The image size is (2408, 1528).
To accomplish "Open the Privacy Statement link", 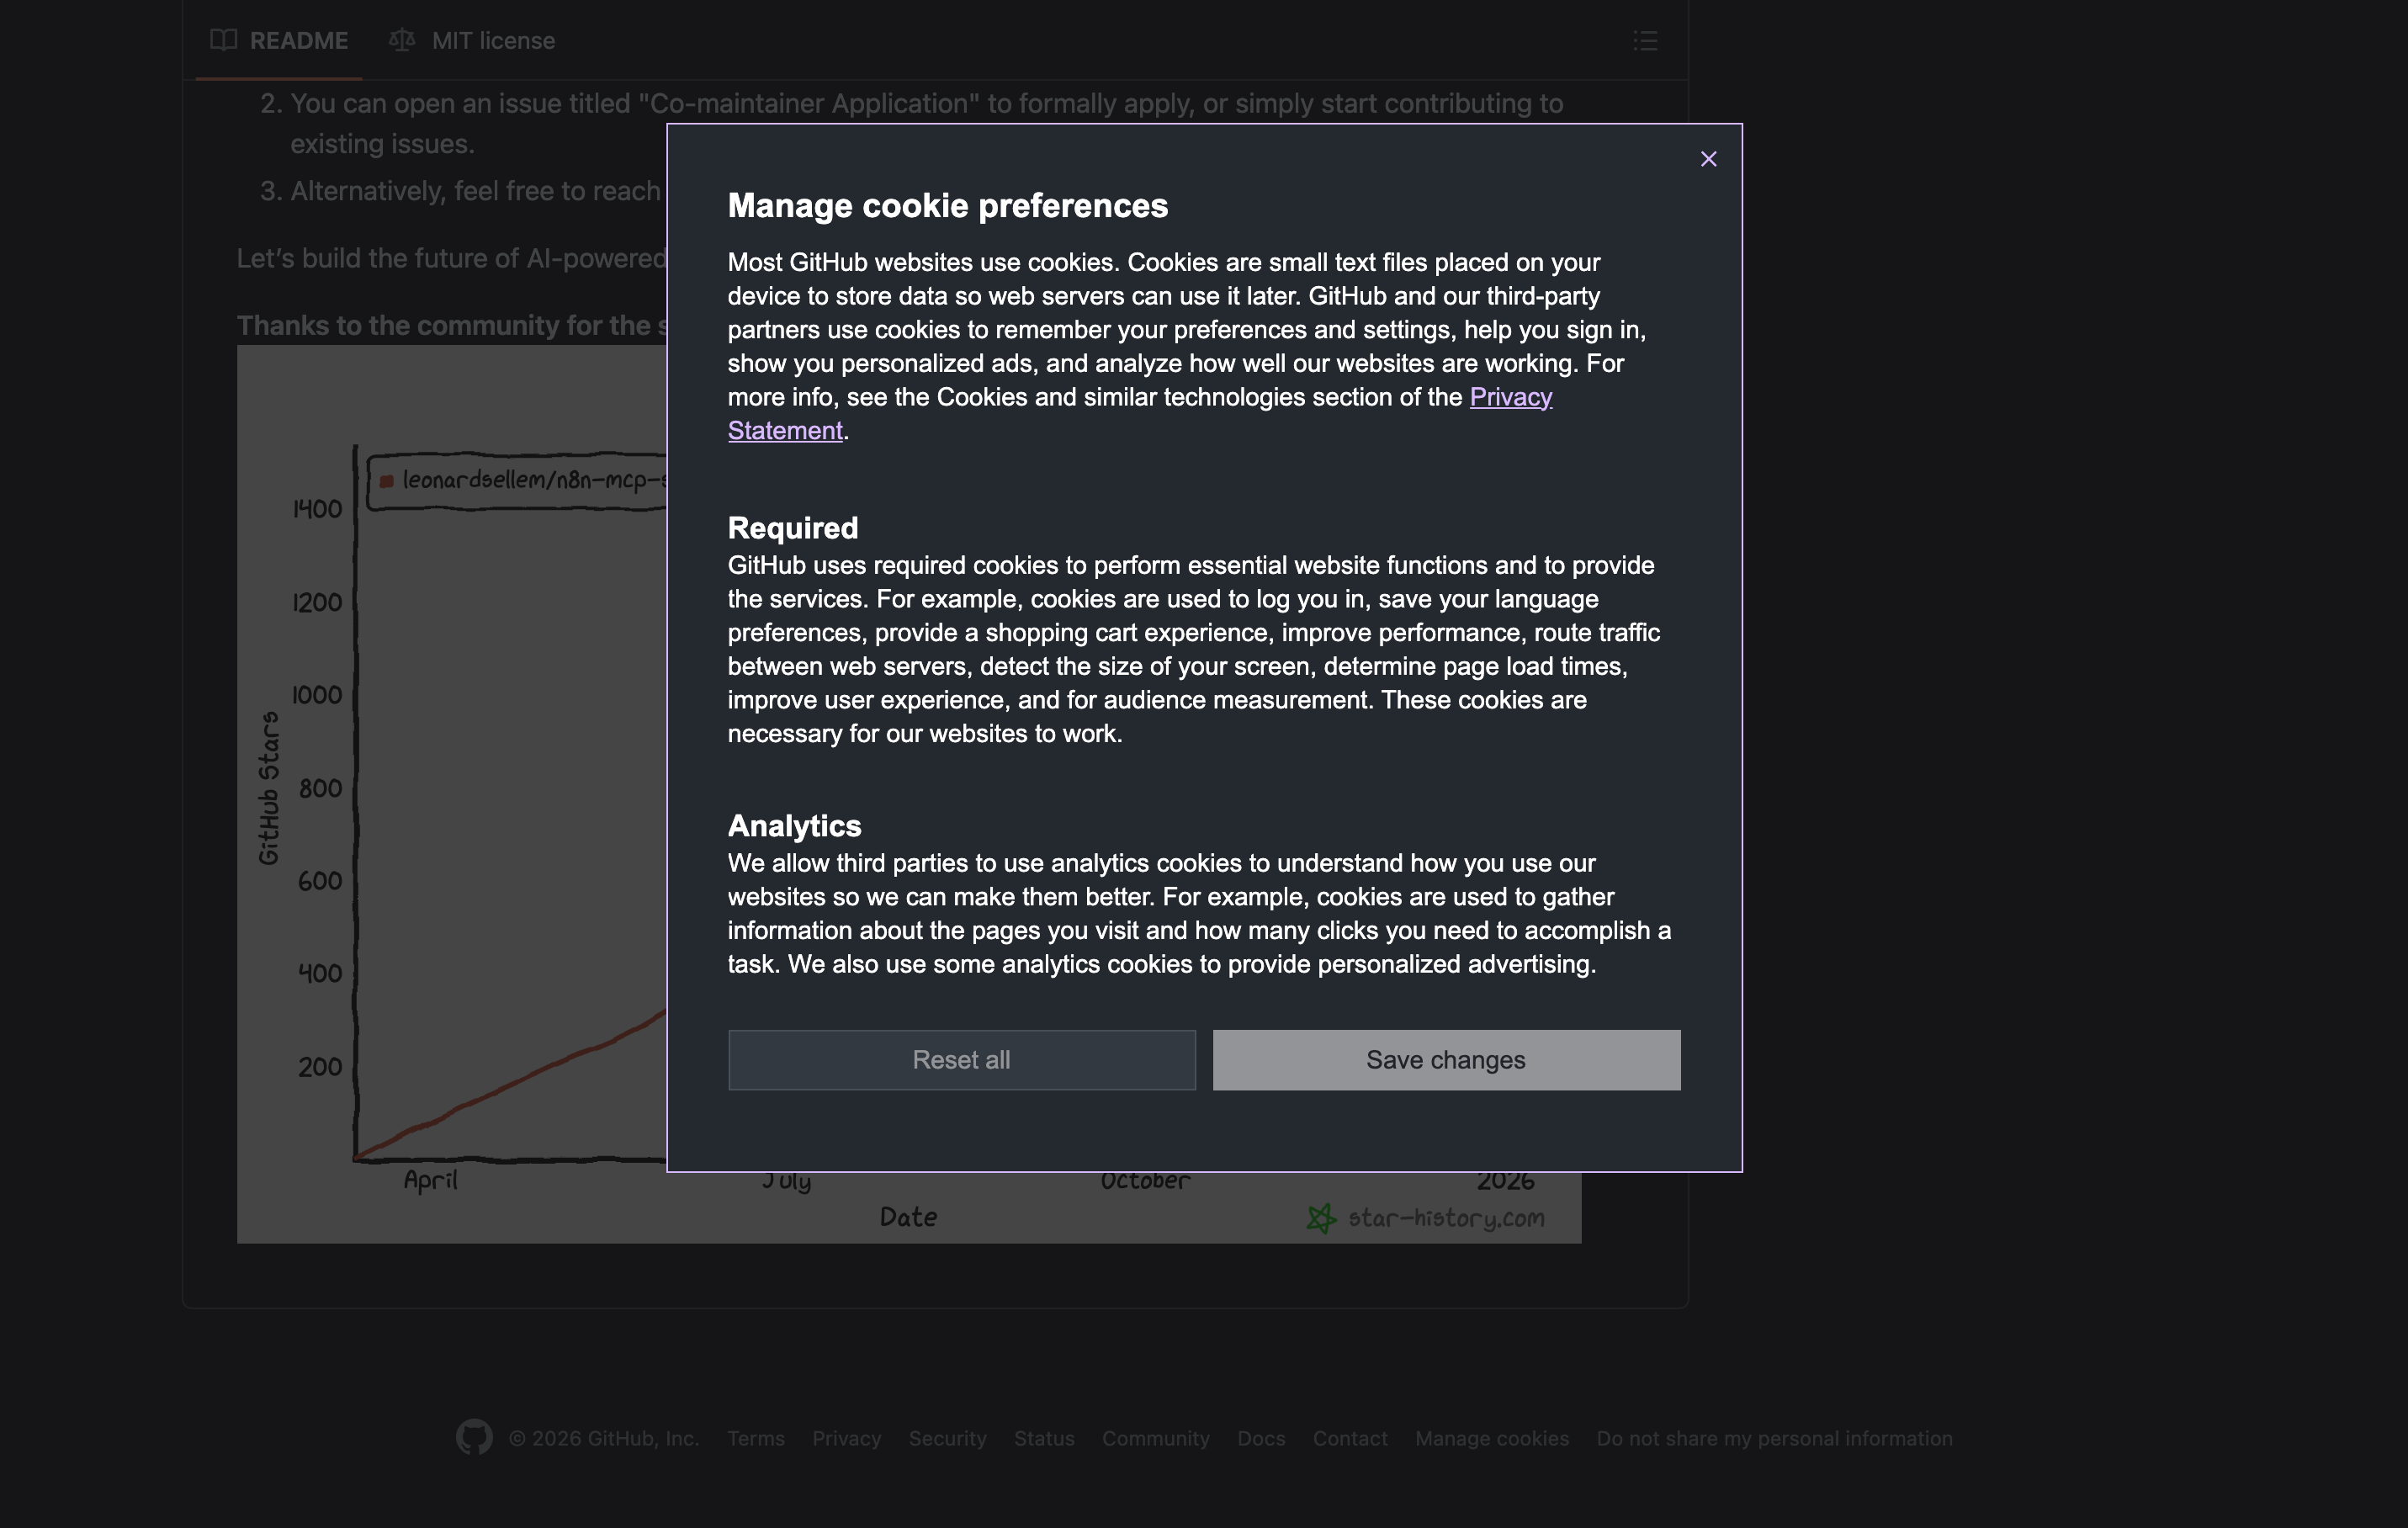I will (1510, 397).
